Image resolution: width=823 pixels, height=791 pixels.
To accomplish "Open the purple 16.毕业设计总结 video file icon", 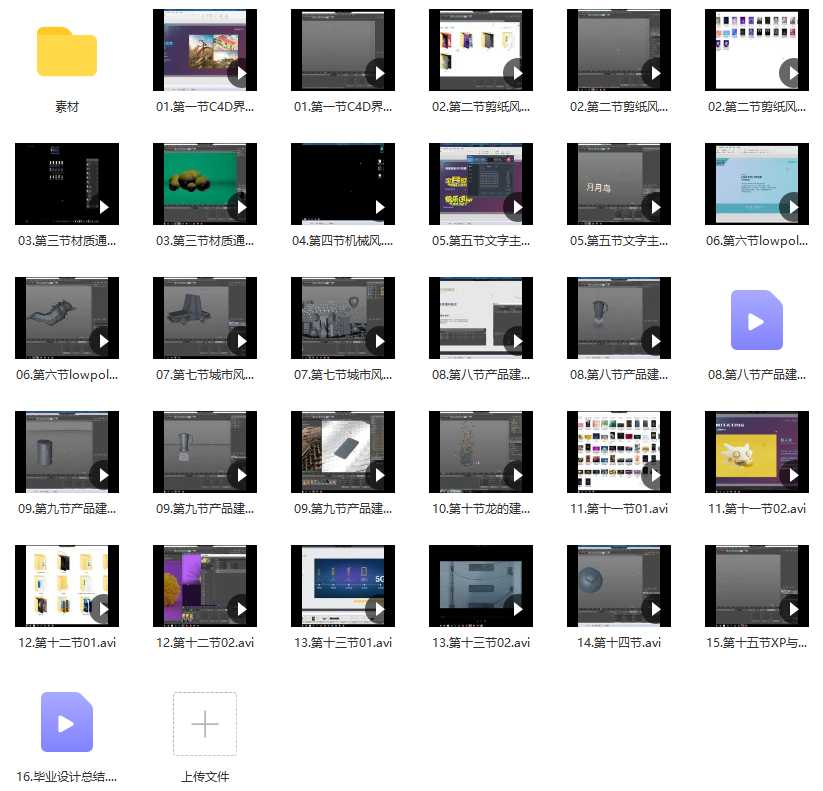I will (67, 722).
